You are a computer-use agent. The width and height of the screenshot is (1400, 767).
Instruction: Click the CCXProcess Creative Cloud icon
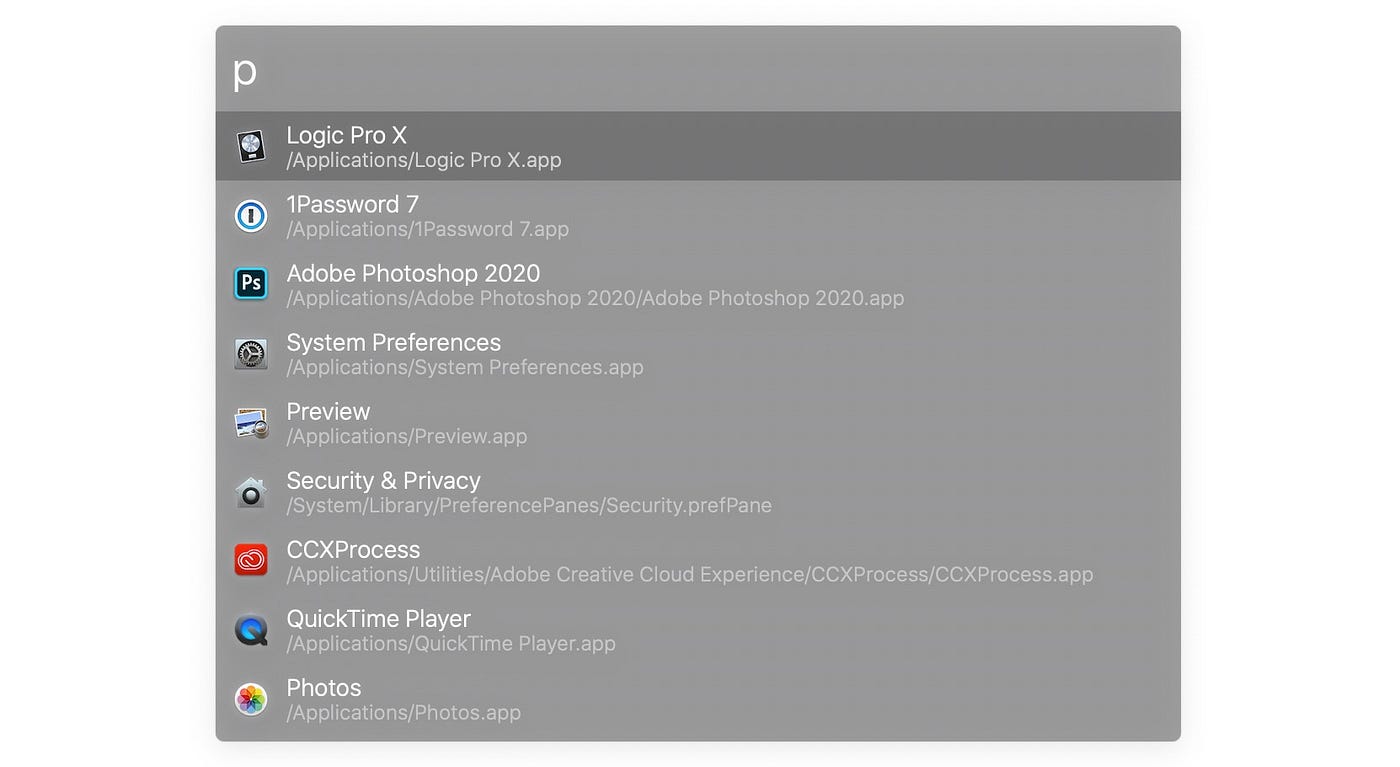(251, 561)
